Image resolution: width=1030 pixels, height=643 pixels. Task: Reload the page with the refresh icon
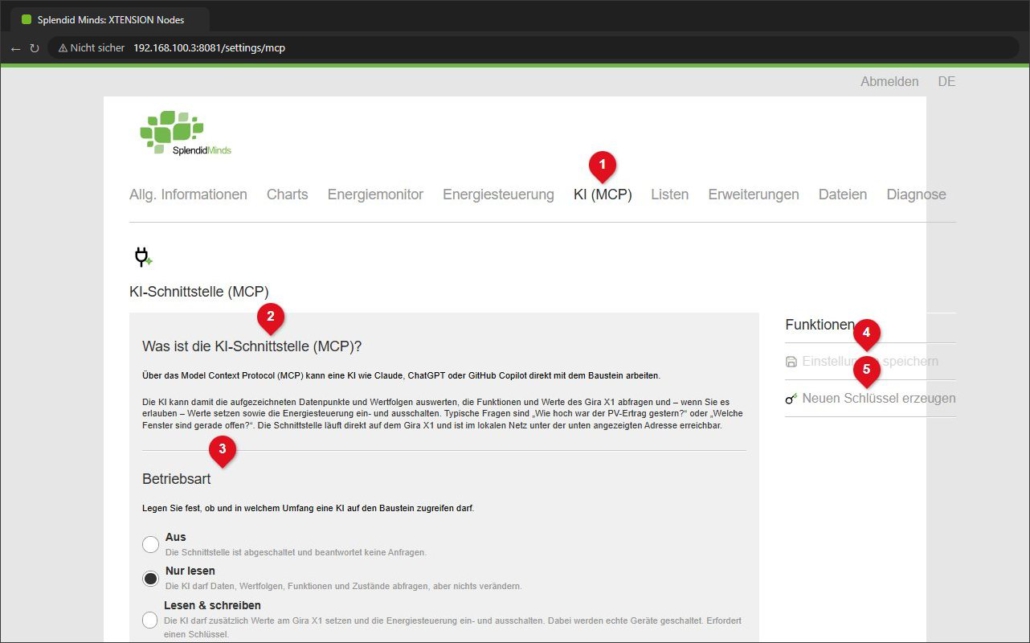pyautogui.click(x=34, y=49)
